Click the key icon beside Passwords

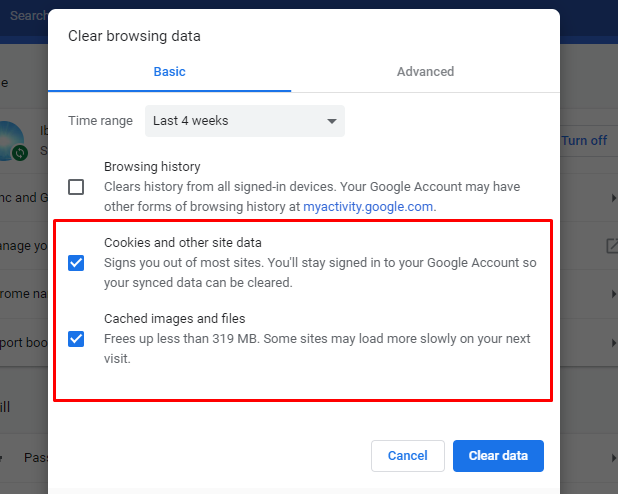pyautogui.click(x=5, y=457)
